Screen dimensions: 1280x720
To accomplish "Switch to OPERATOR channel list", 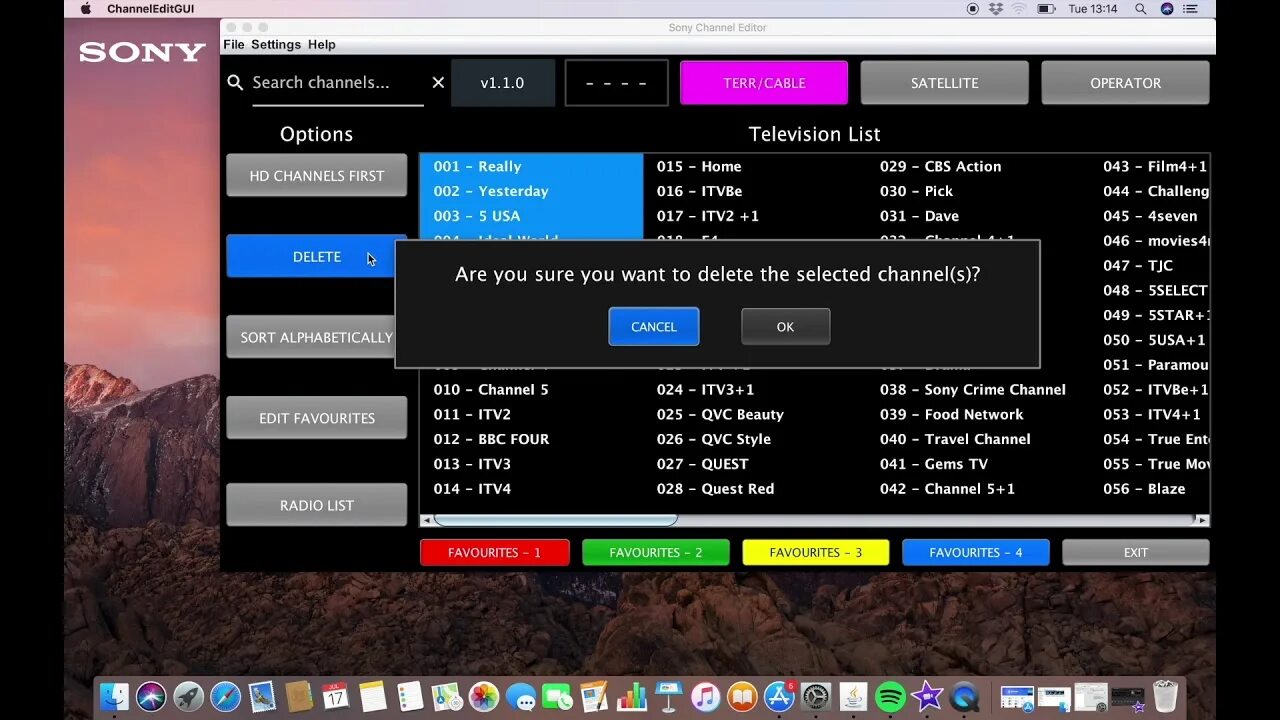I will 1125,83.
